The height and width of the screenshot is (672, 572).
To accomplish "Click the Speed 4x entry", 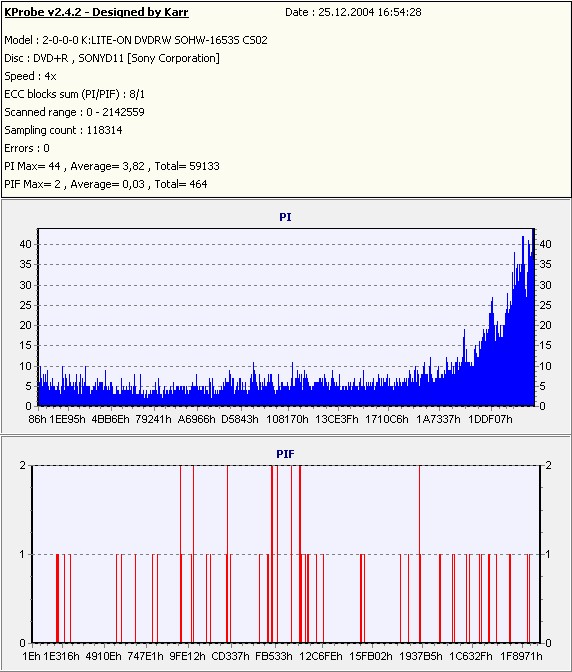I will point(30,76).
